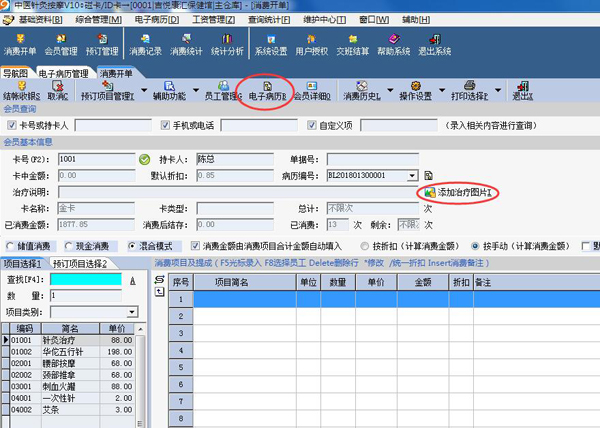Open 会员管理 from the main toolbar
This screenshot has width=600, height=428.
click(63, 44)
